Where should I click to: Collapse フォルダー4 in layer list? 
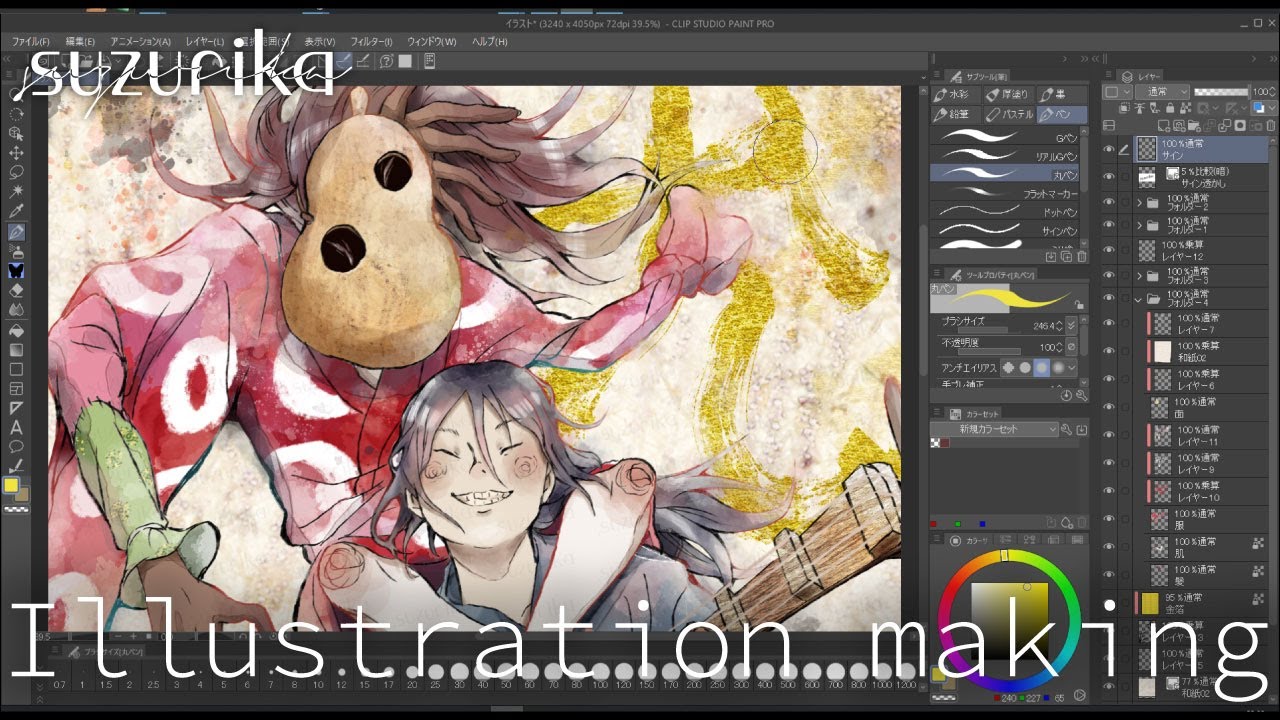[x=1139, y=299]
